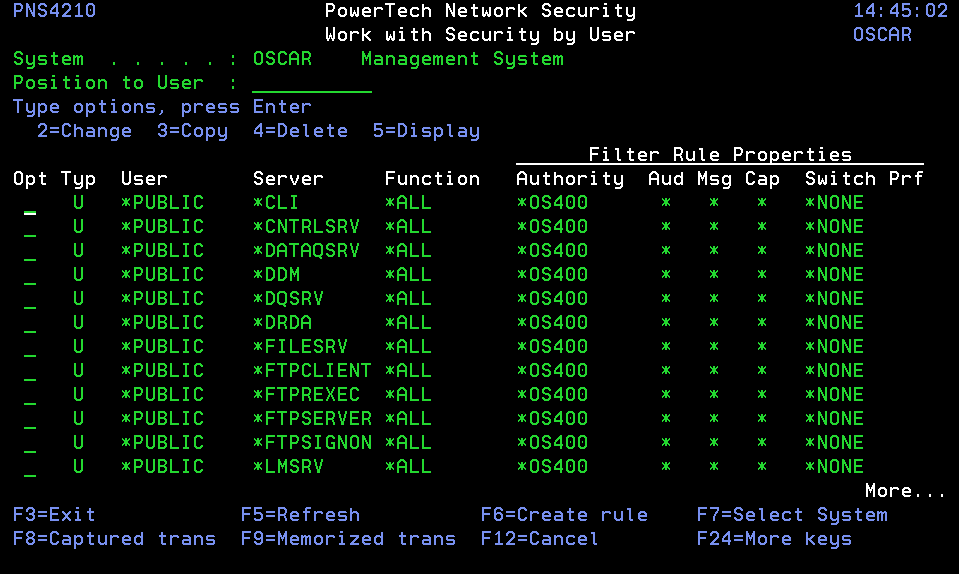This screenshot has width=959, height=574.
Task: Click the Opt field for *CLI row
Action: (x=30, y=204)
